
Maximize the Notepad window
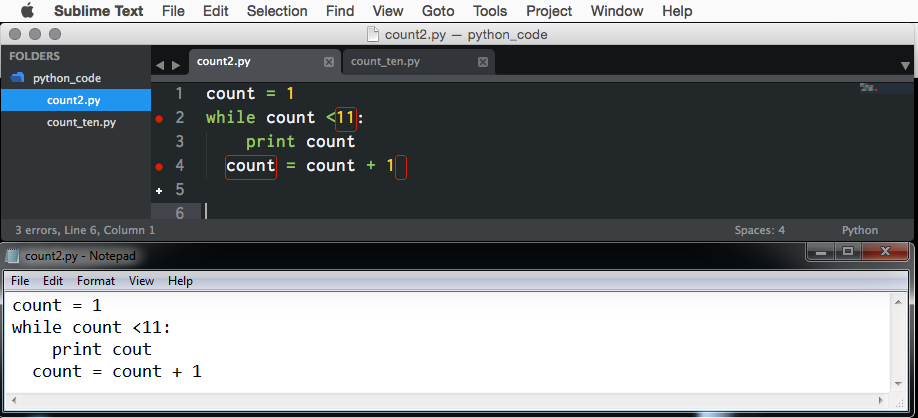click(x=847, y=252)
